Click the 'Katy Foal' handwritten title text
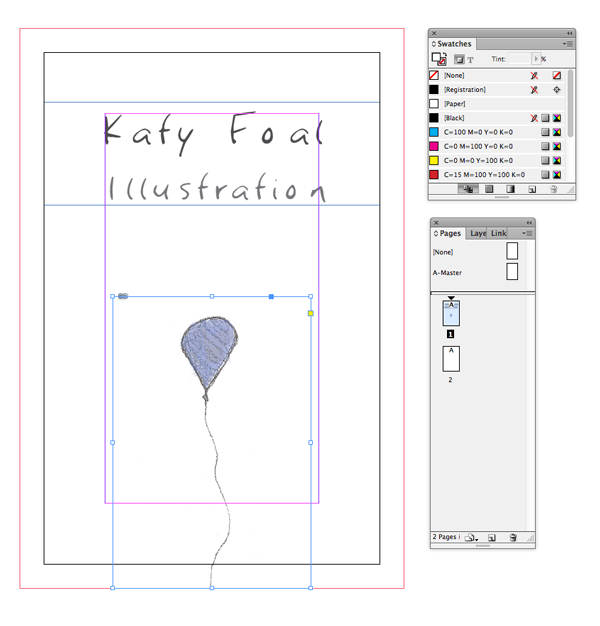The image size is (600, 626). [x=214, y=134]
